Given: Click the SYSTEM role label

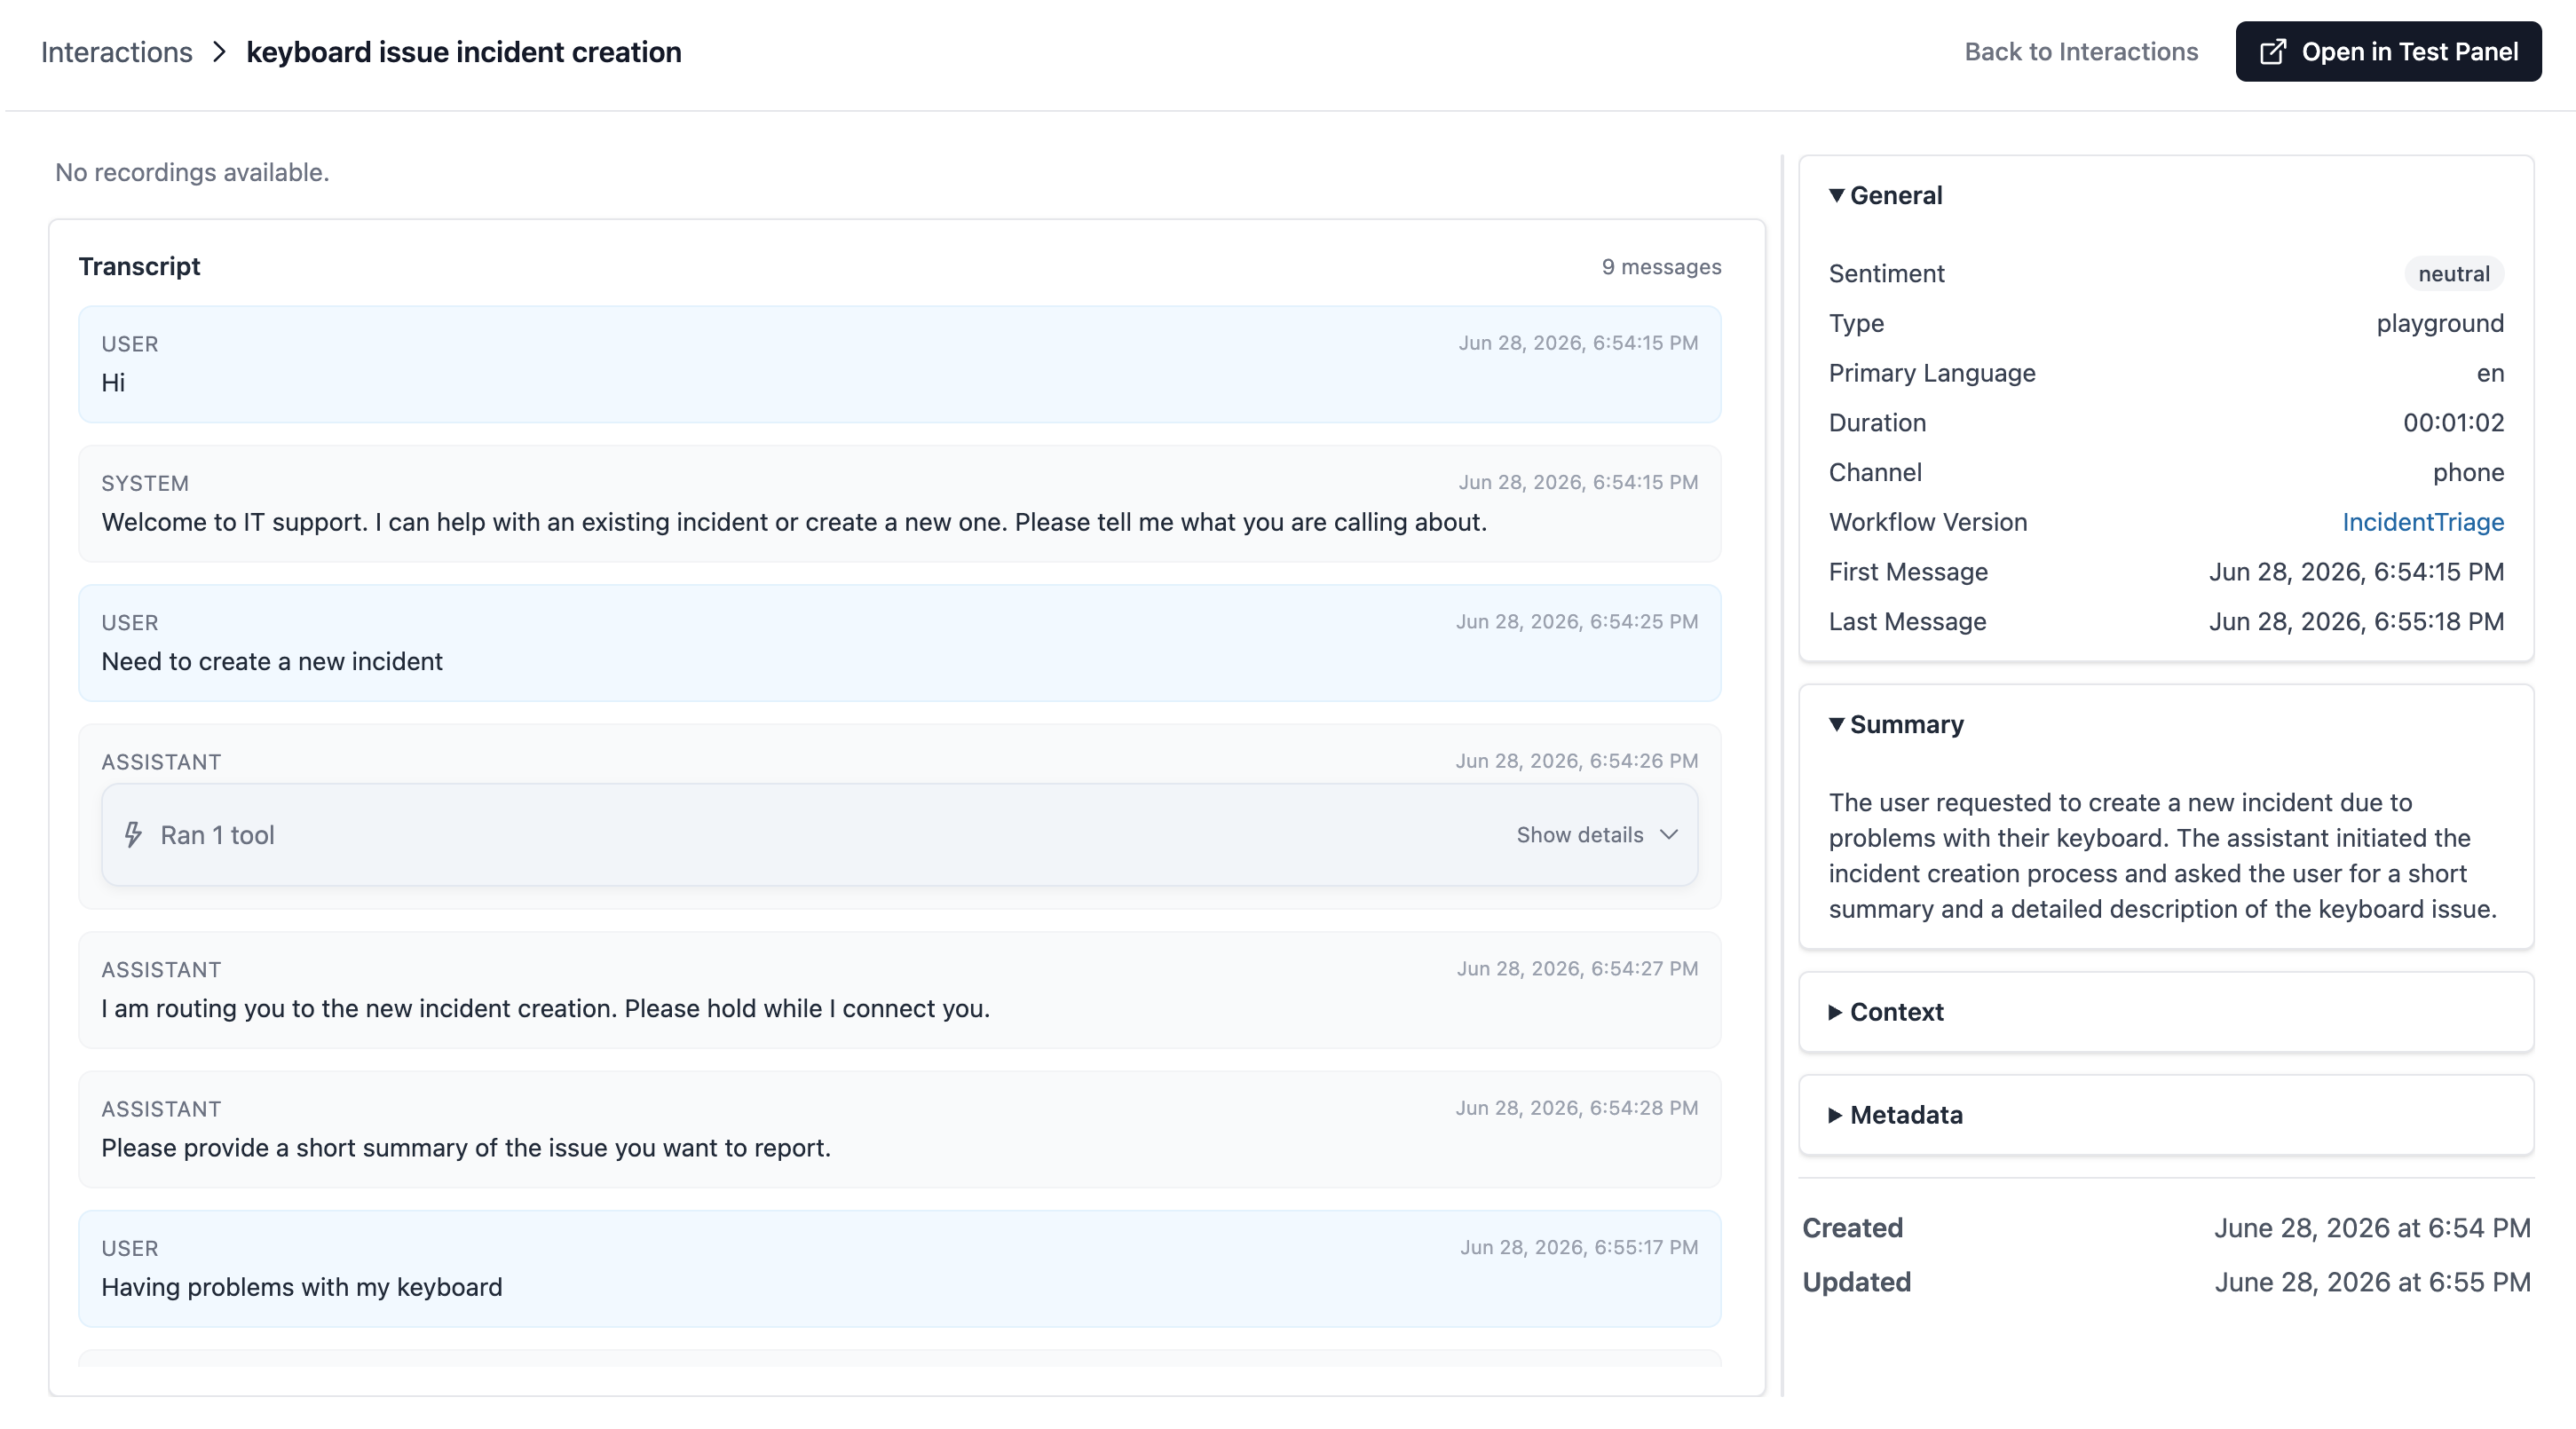Looking at the screenshot, I should [x=145, y=483].
